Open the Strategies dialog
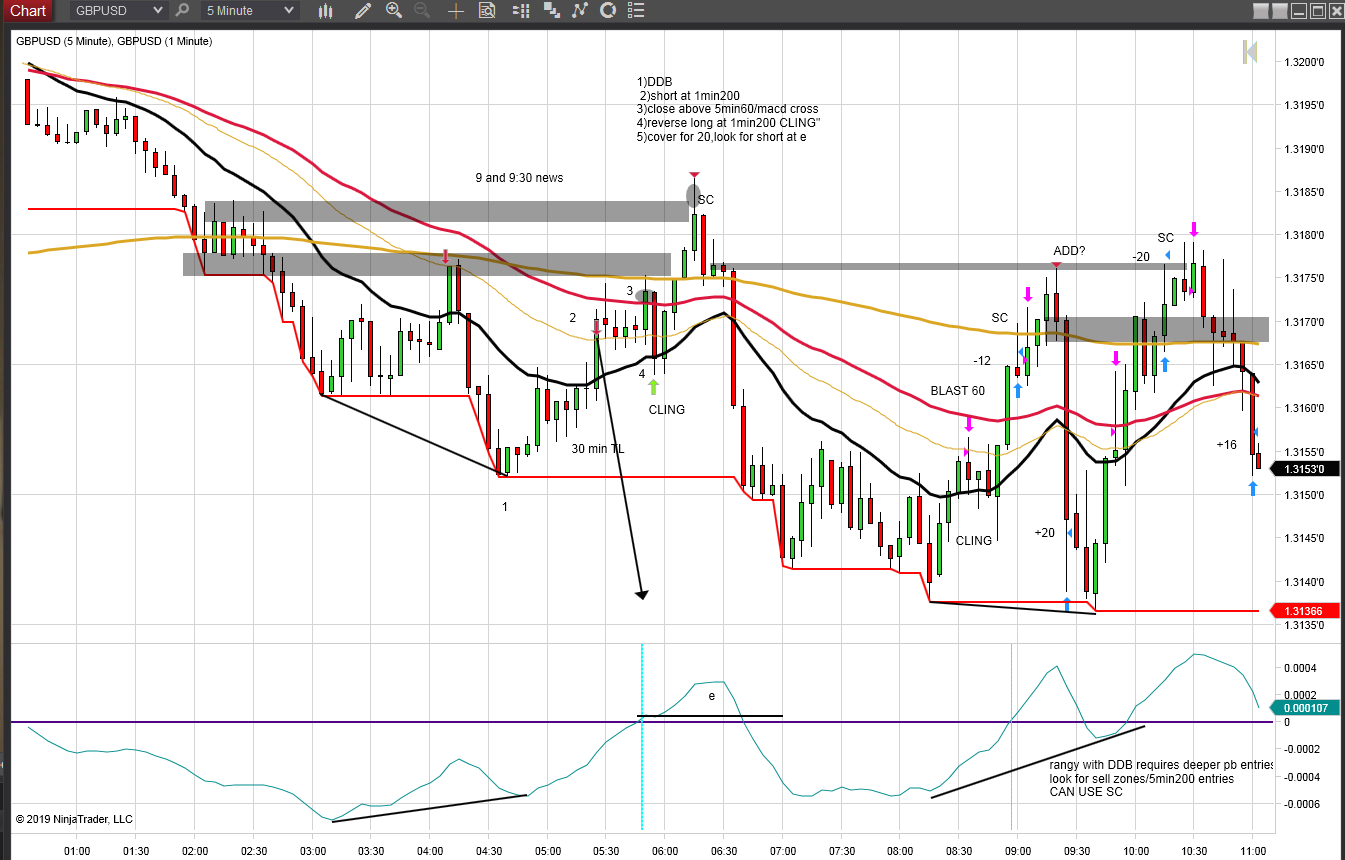 coord(607,11)
